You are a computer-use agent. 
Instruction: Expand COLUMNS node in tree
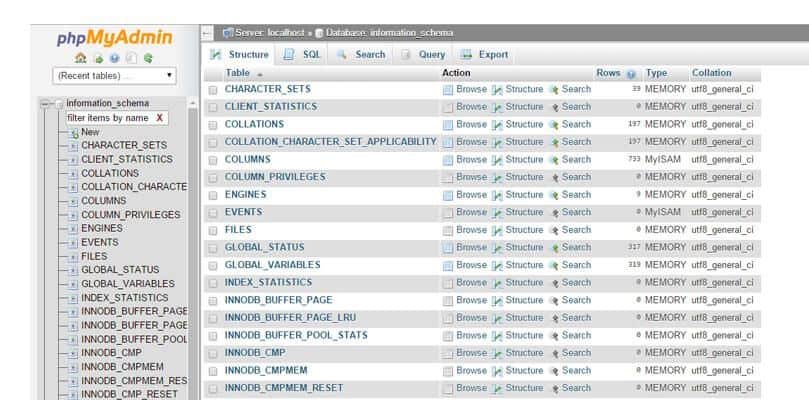73,201
